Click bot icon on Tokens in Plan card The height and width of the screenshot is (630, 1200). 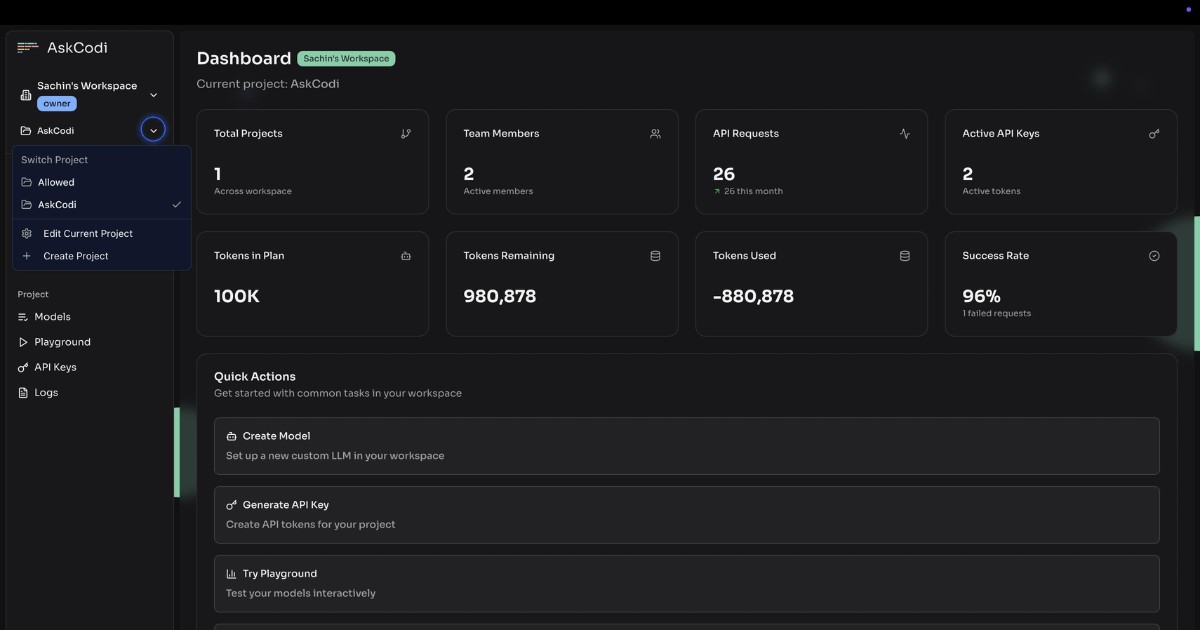point(406,256)
